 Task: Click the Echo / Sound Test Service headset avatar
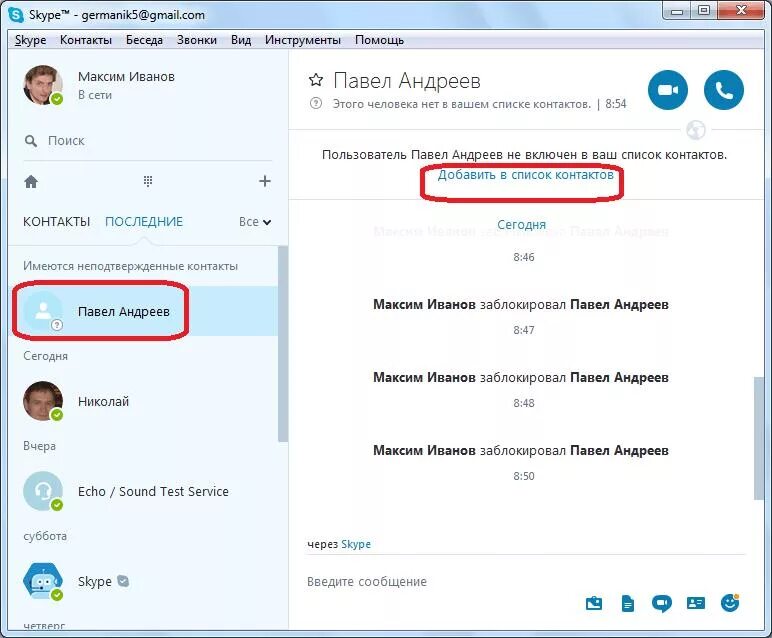(x=43, y=491)
